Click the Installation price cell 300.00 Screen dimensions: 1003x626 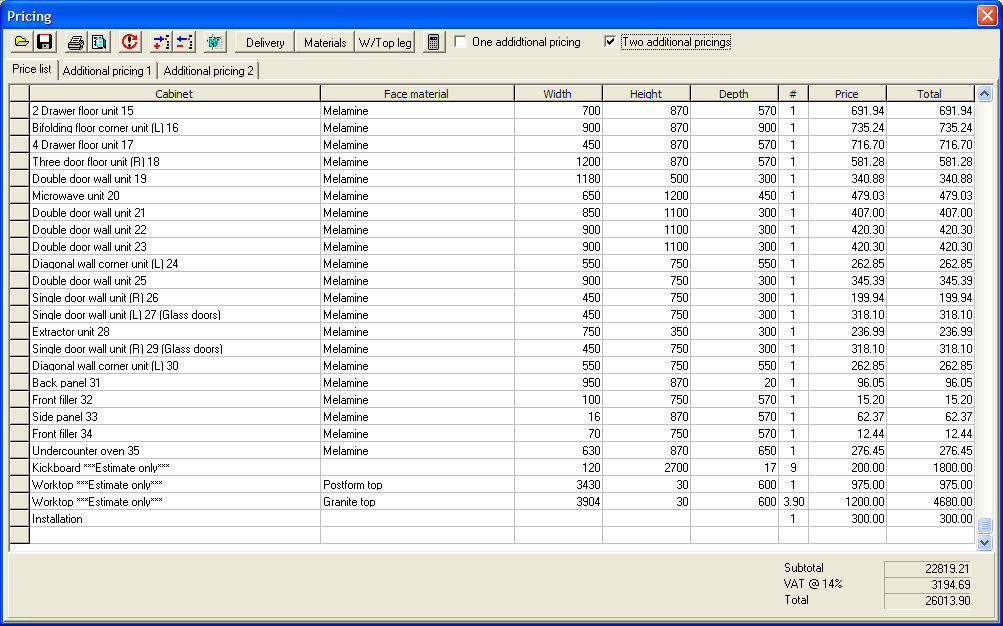click(848, 519)
